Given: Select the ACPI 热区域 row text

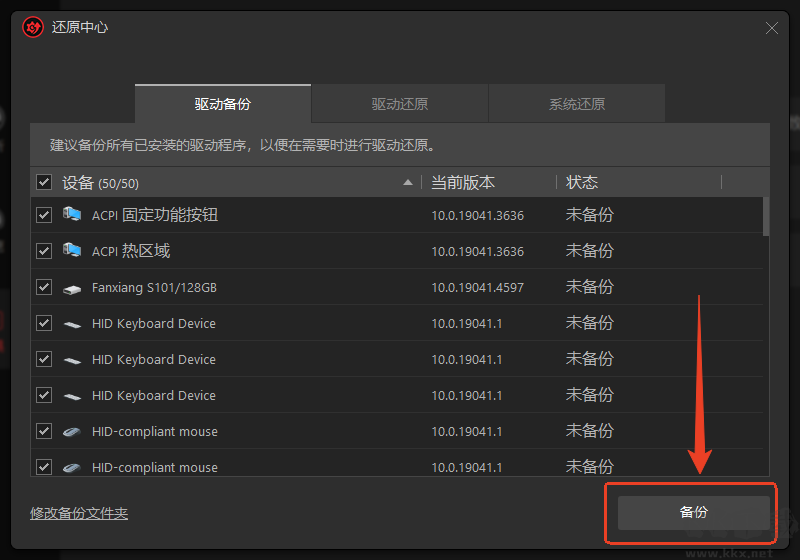Looking at the screenshot, I should (131, 251).
